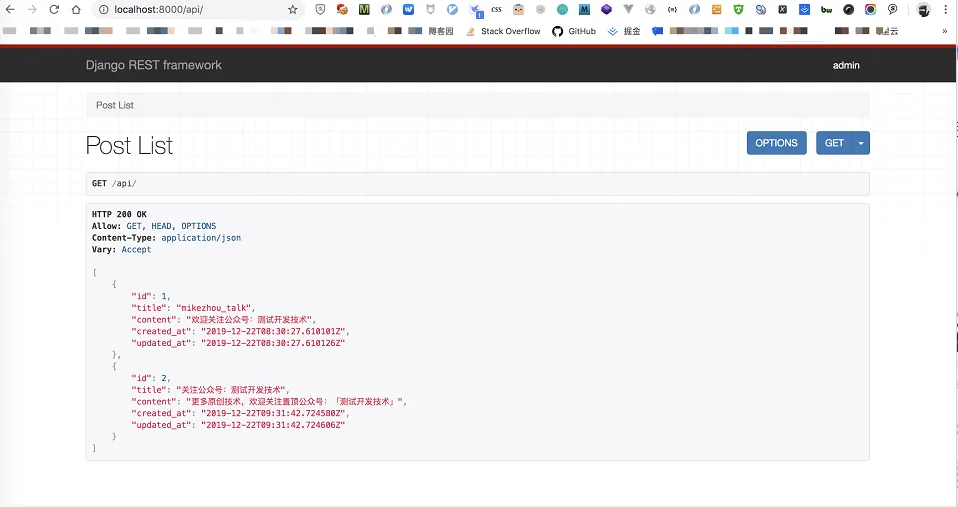Click the application/json content type value

click(201, 238)
